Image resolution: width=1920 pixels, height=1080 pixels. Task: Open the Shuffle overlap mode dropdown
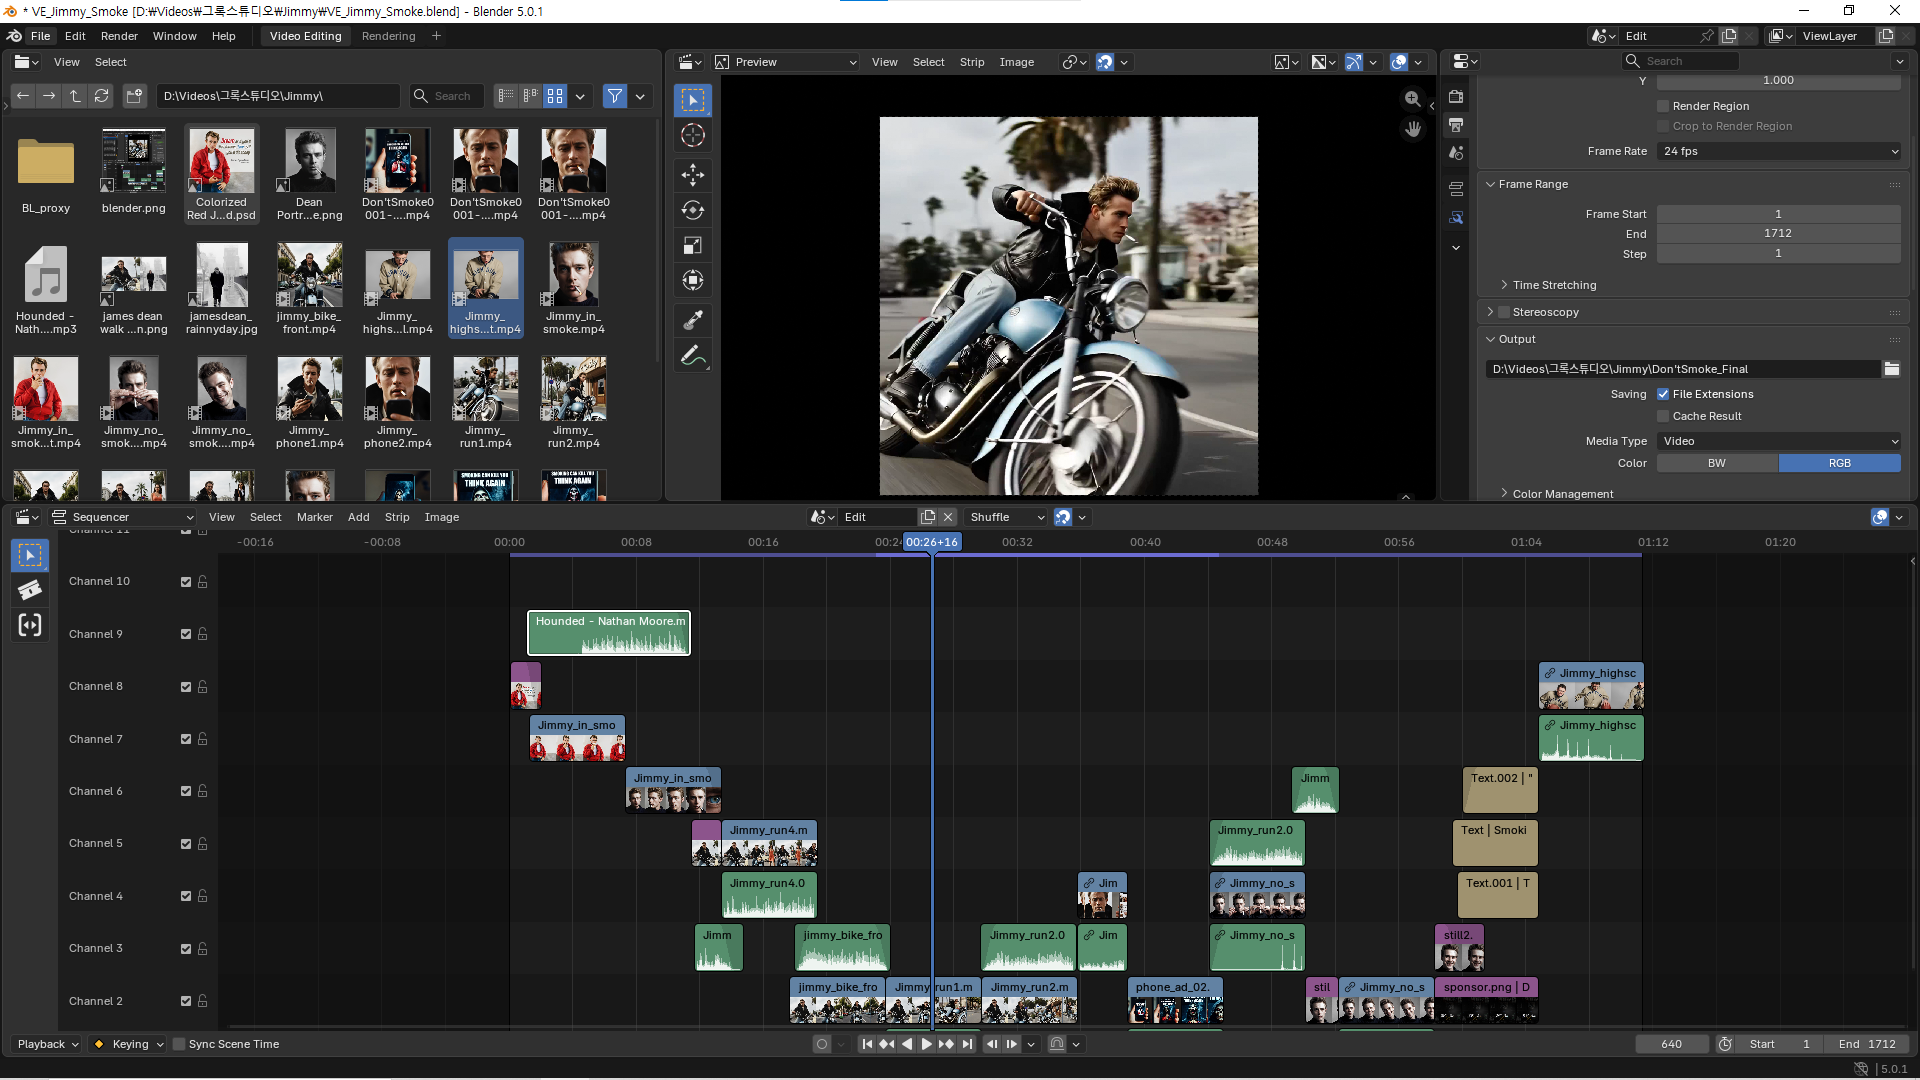[x=1007, y=517]
